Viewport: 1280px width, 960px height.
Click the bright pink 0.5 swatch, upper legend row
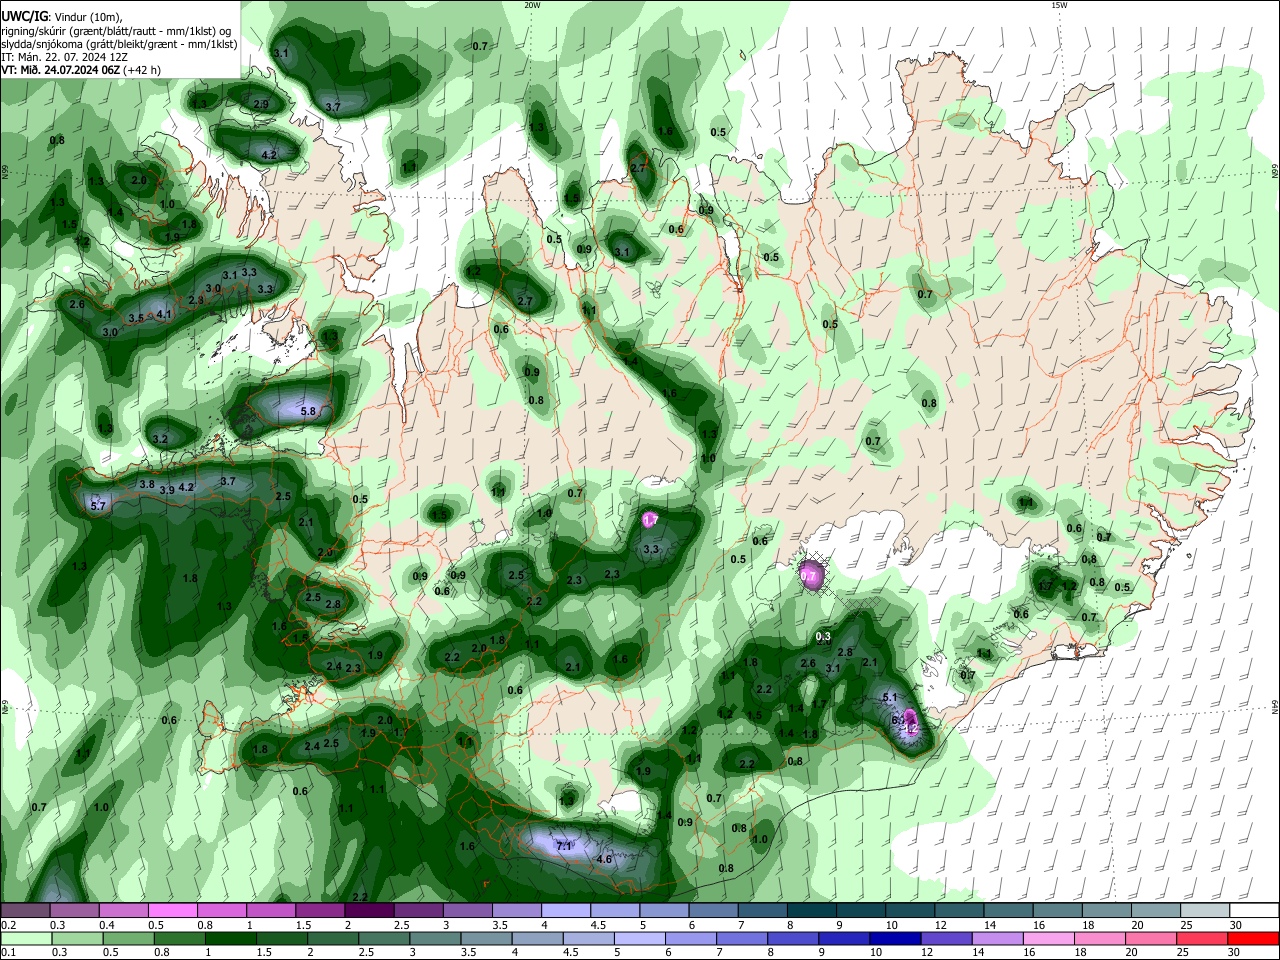tap(172, 910)
